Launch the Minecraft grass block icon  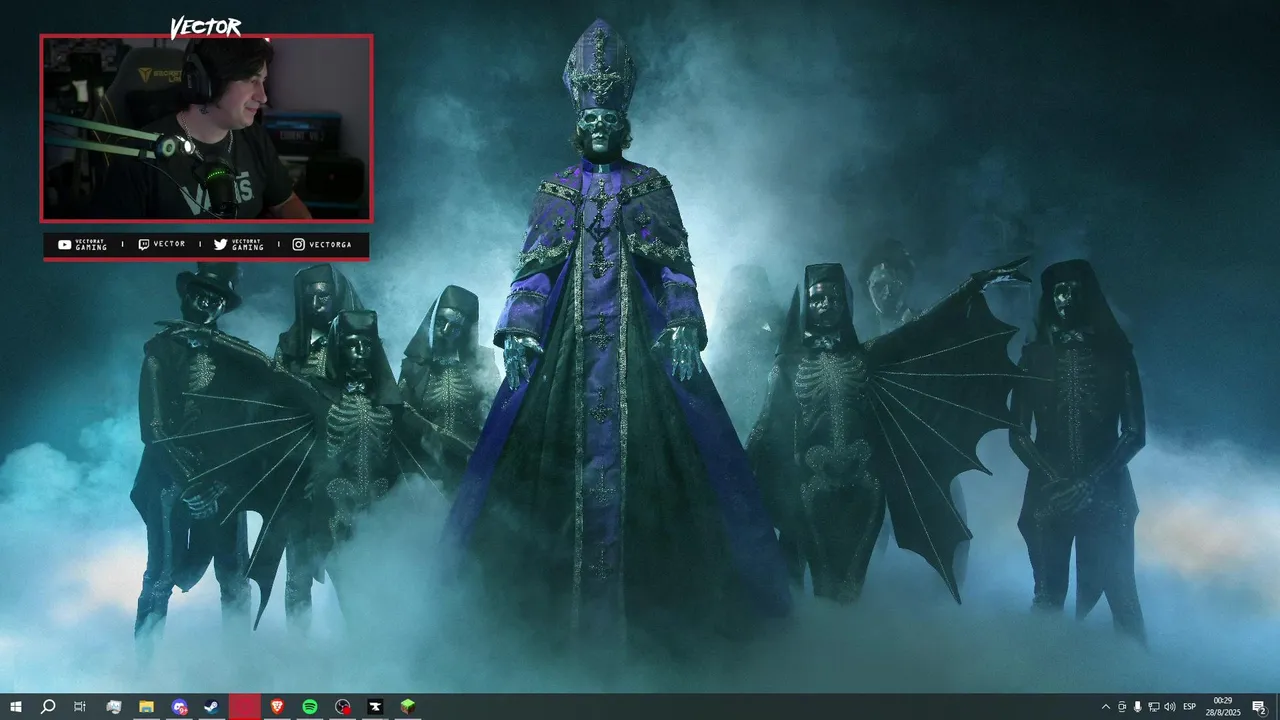tap(408, 707)
